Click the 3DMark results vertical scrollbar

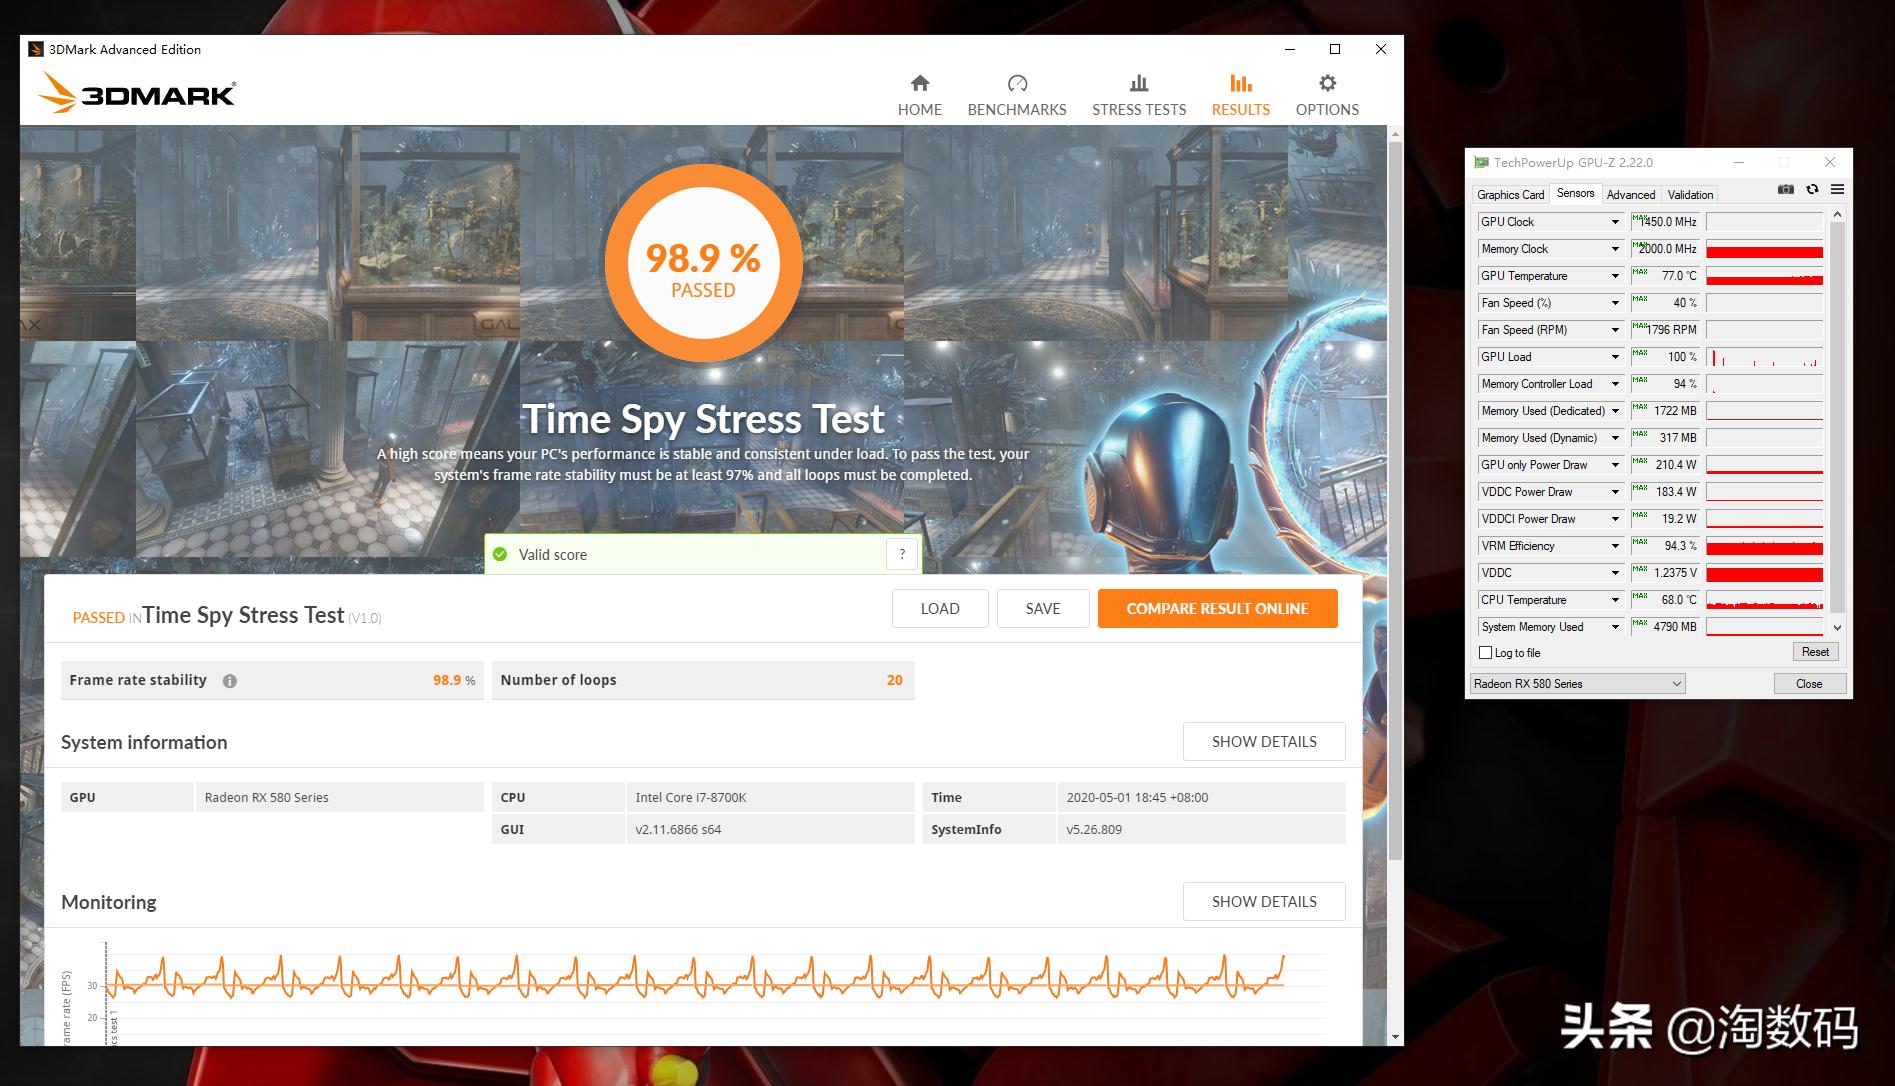coord(1395,500)
